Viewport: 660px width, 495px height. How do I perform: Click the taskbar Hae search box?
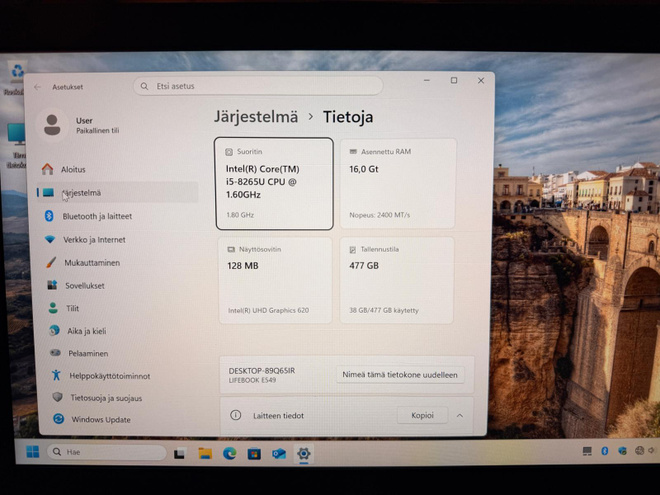click(107, 452)
